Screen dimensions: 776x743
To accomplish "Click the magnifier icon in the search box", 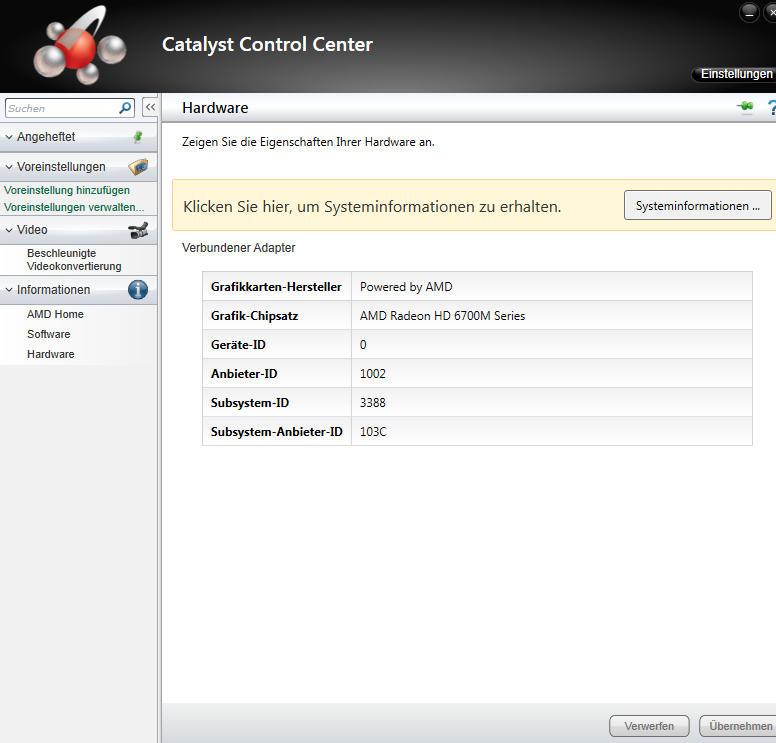I will tap(125, 107).
